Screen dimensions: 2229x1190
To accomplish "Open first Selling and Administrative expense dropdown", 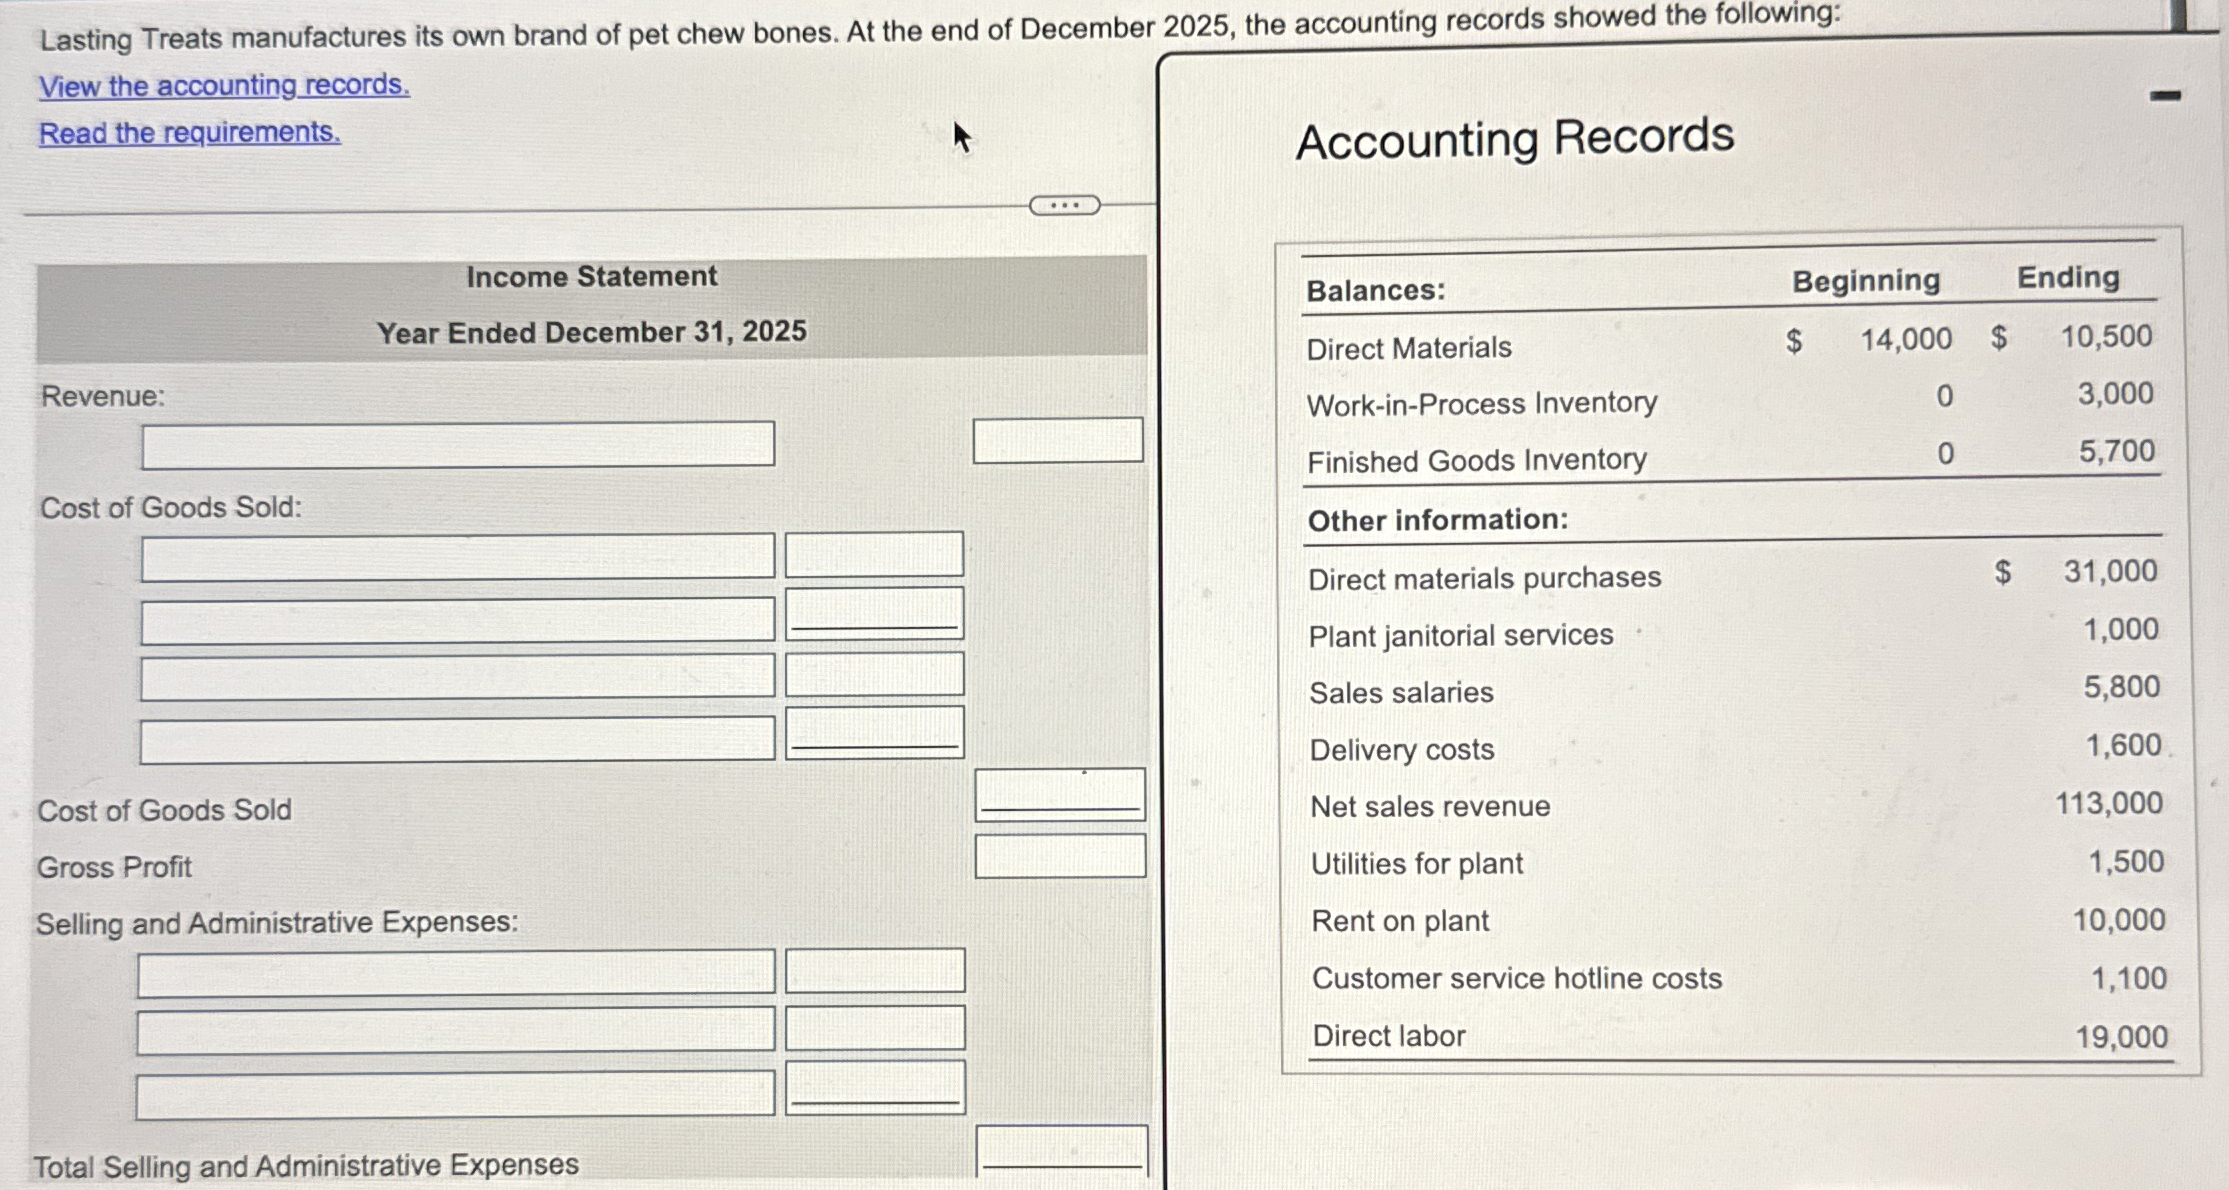I will [456, 974].
